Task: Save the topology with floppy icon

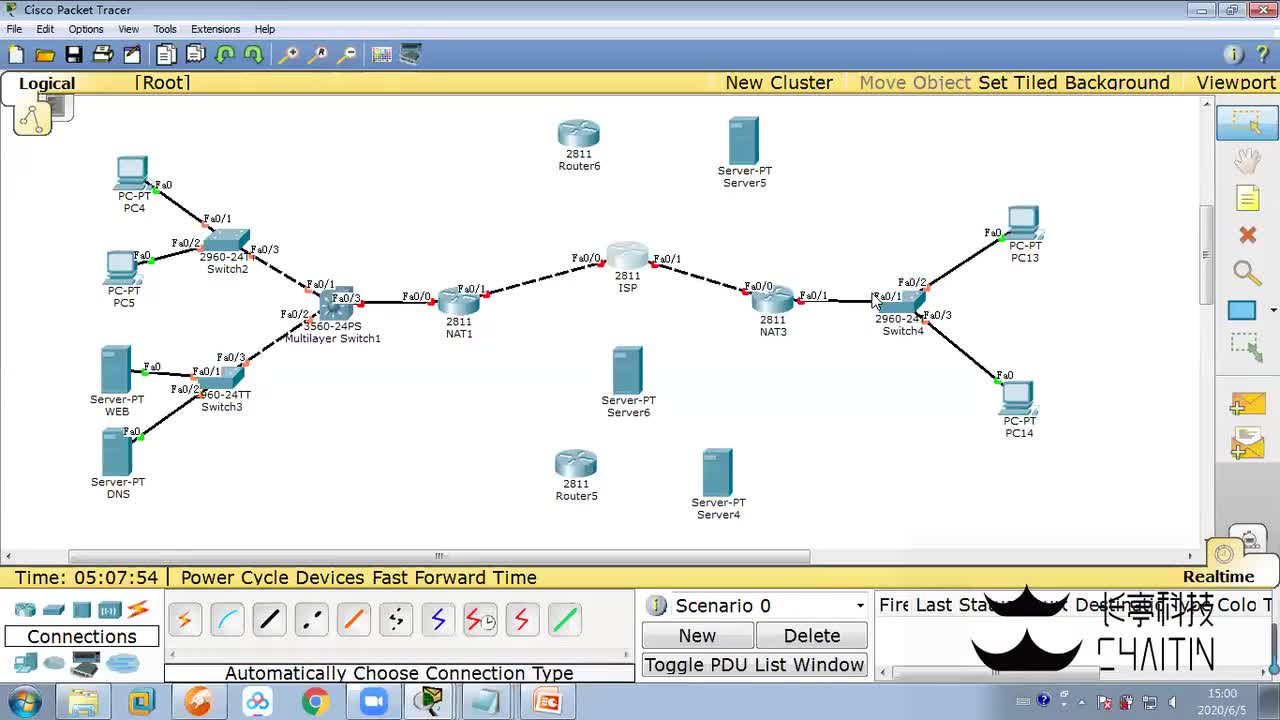Action: 74,55
